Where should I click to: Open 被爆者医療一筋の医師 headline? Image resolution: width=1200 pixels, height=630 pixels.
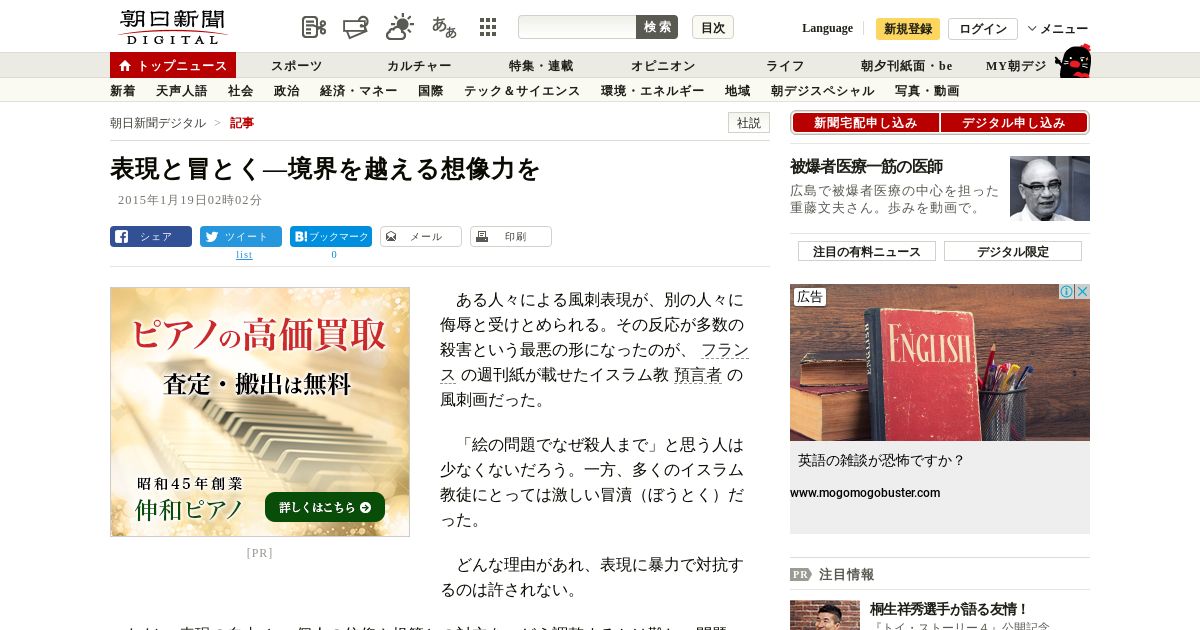tap(866, 167)
